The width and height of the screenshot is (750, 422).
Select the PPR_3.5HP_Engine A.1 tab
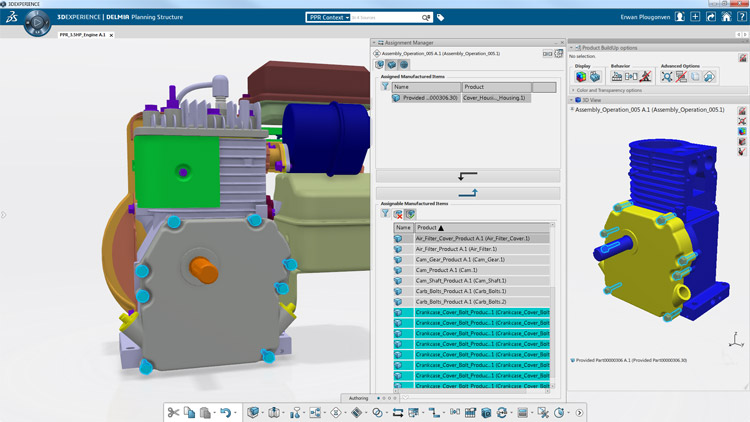(82, 35)
